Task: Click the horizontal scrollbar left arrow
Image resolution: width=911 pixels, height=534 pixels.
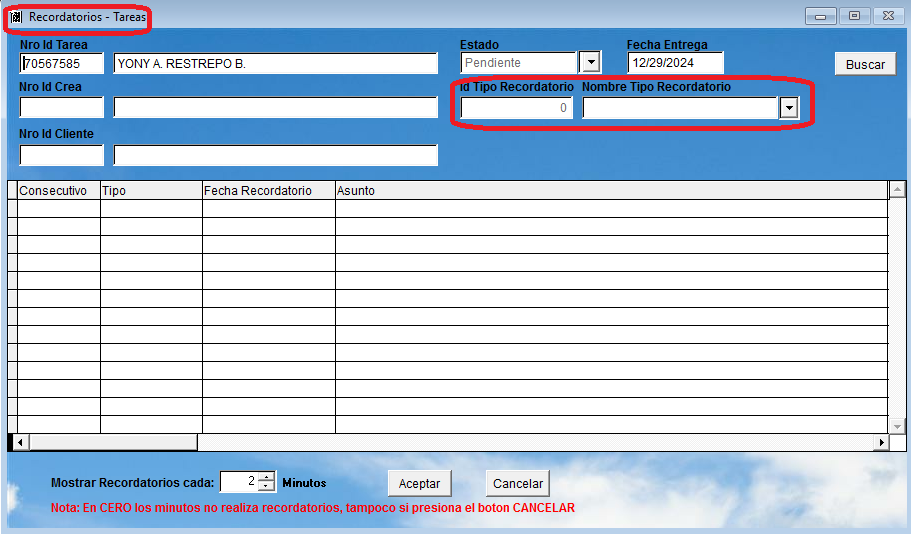Action: point(20,443)
